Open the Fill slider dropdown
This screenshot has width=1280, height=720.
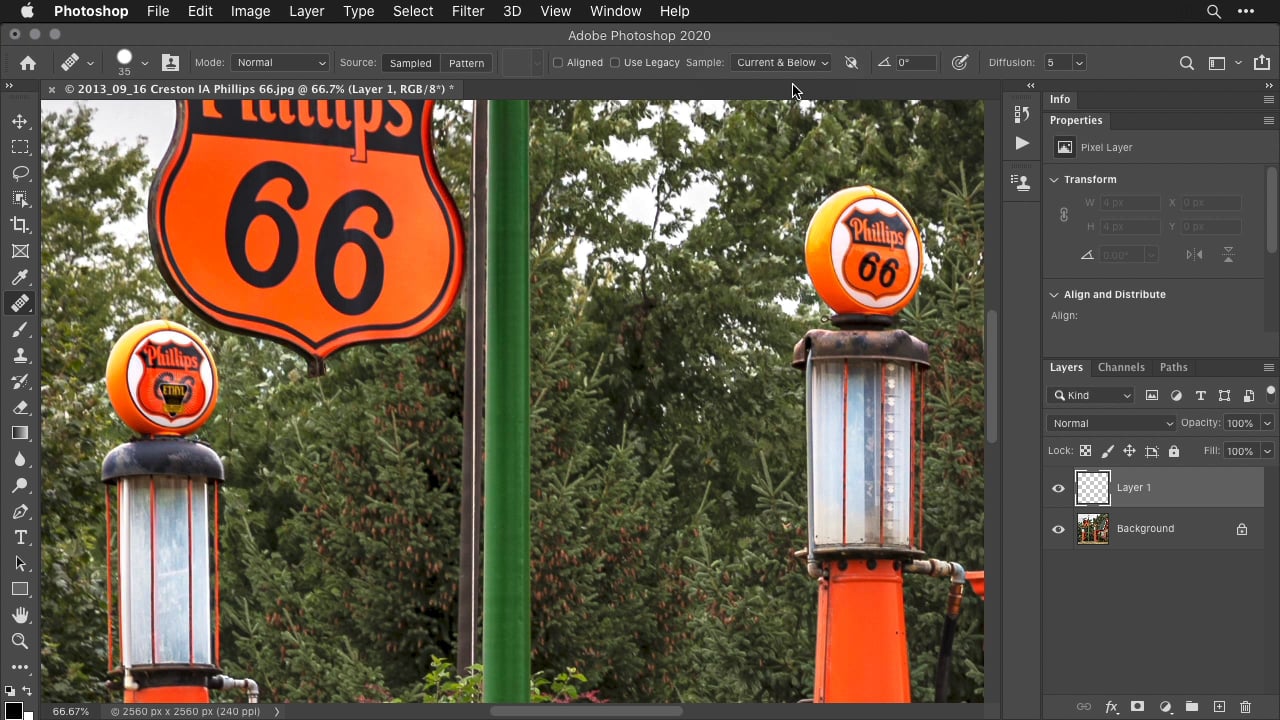point(1266,451)
